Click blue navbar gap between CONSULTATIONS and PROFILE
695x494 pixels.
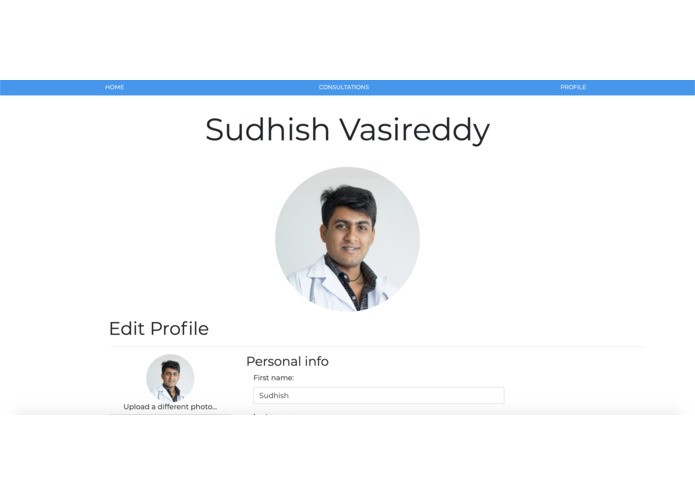click(465, 87)
